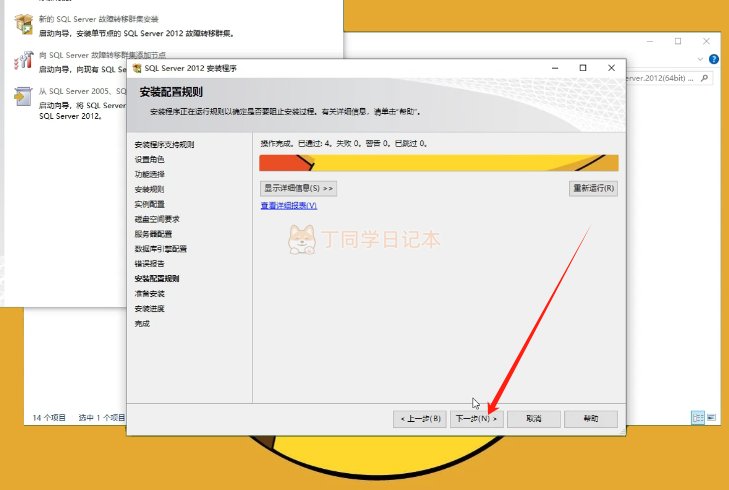Click 安装配置规则 heading text
The height and width of the screenshot is (490, 729).
click(x=171, y=92)
